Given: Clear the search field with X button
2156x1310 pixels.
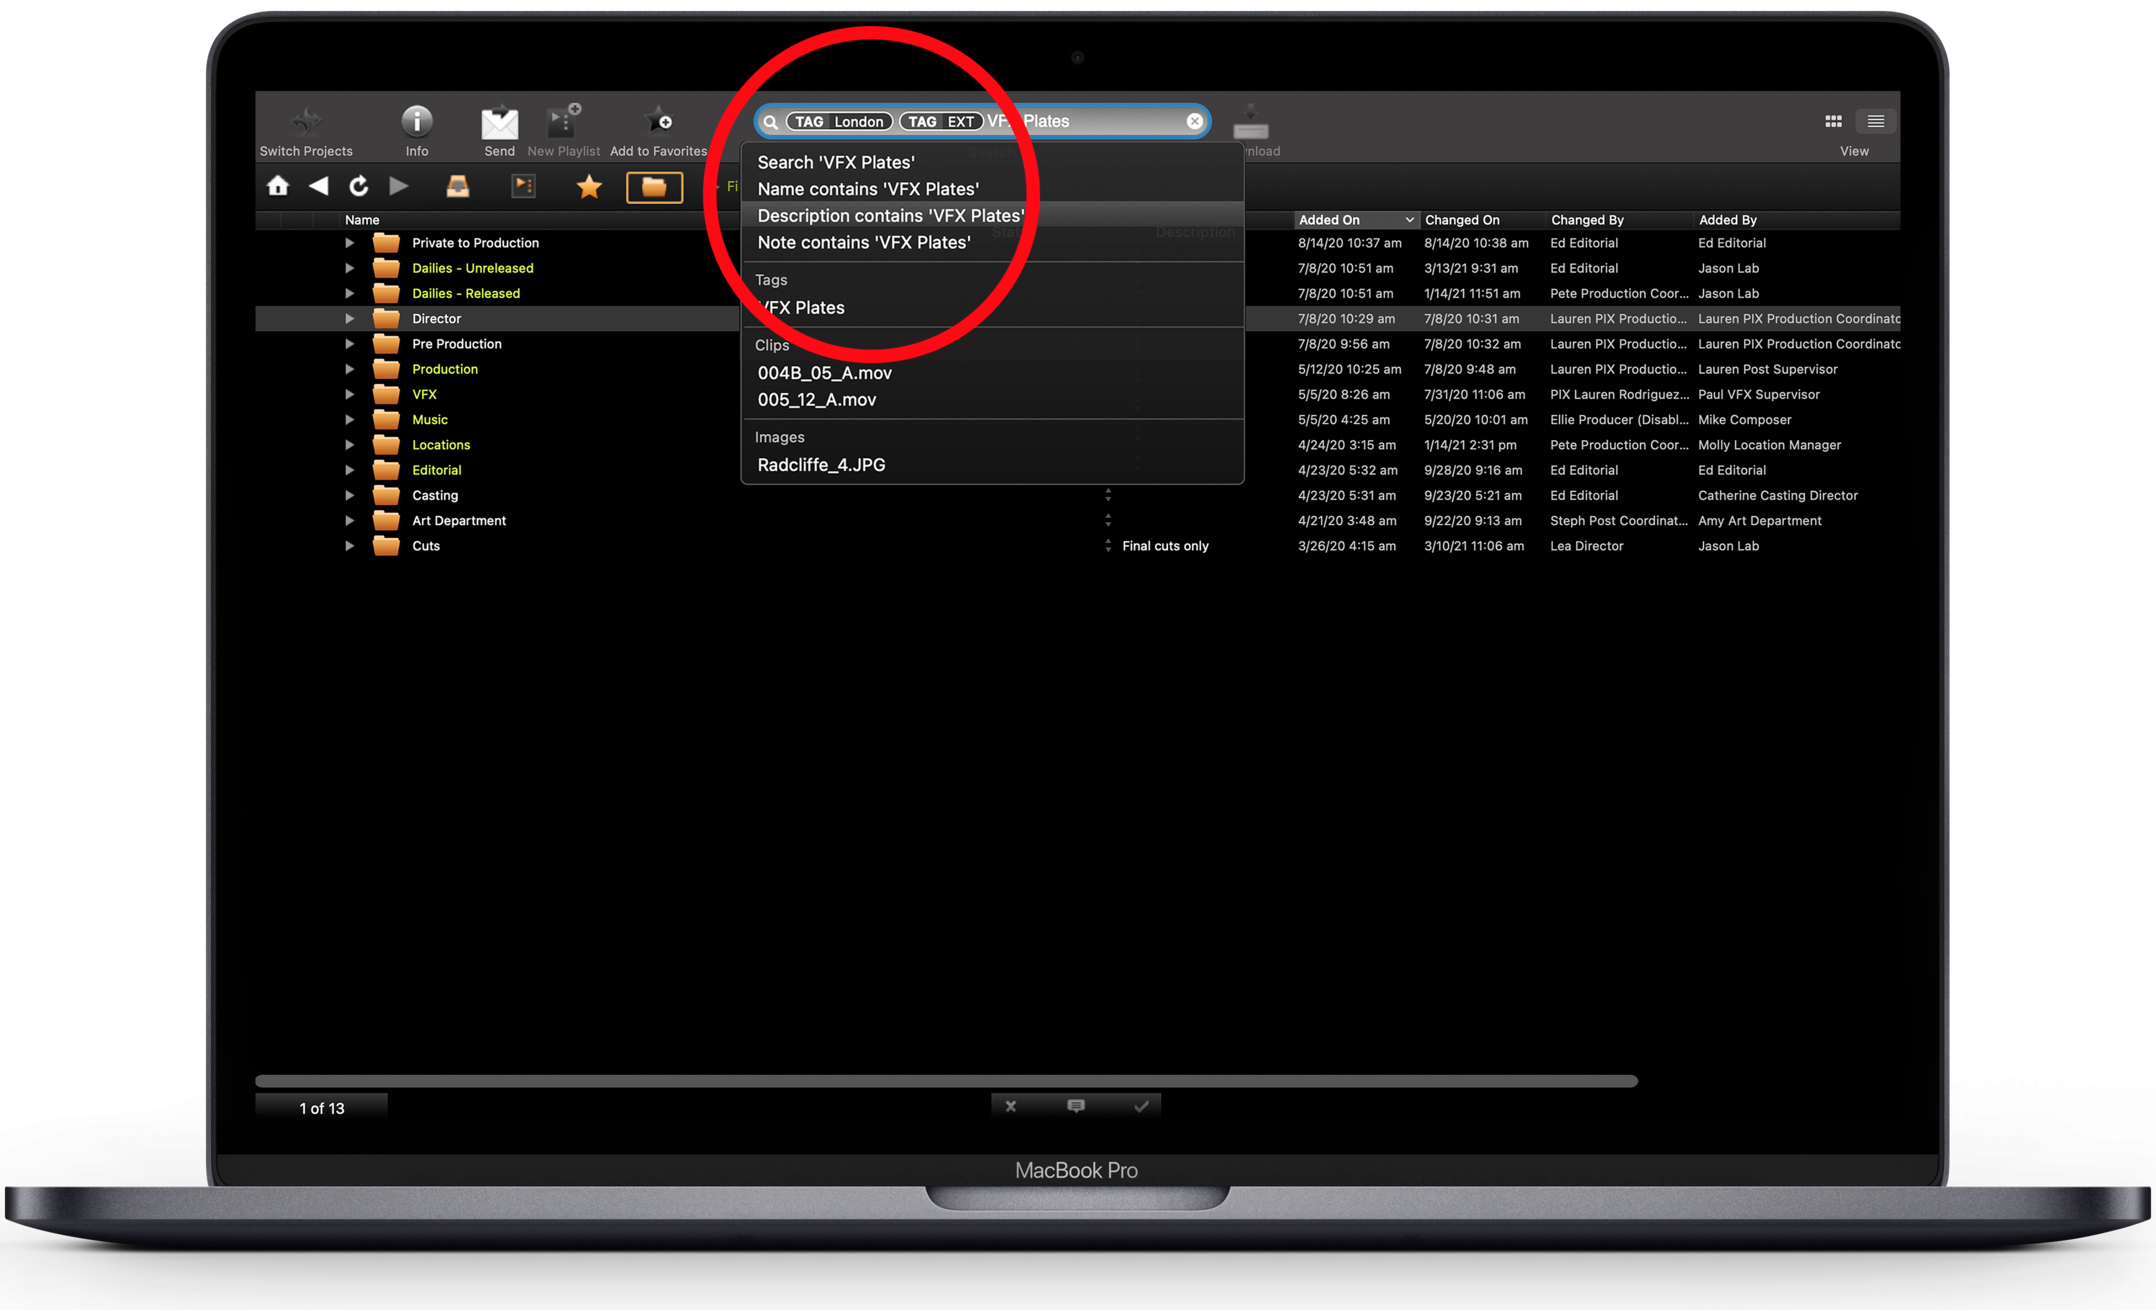Looking at the screenshot, I should click(x=1194, y=121).
